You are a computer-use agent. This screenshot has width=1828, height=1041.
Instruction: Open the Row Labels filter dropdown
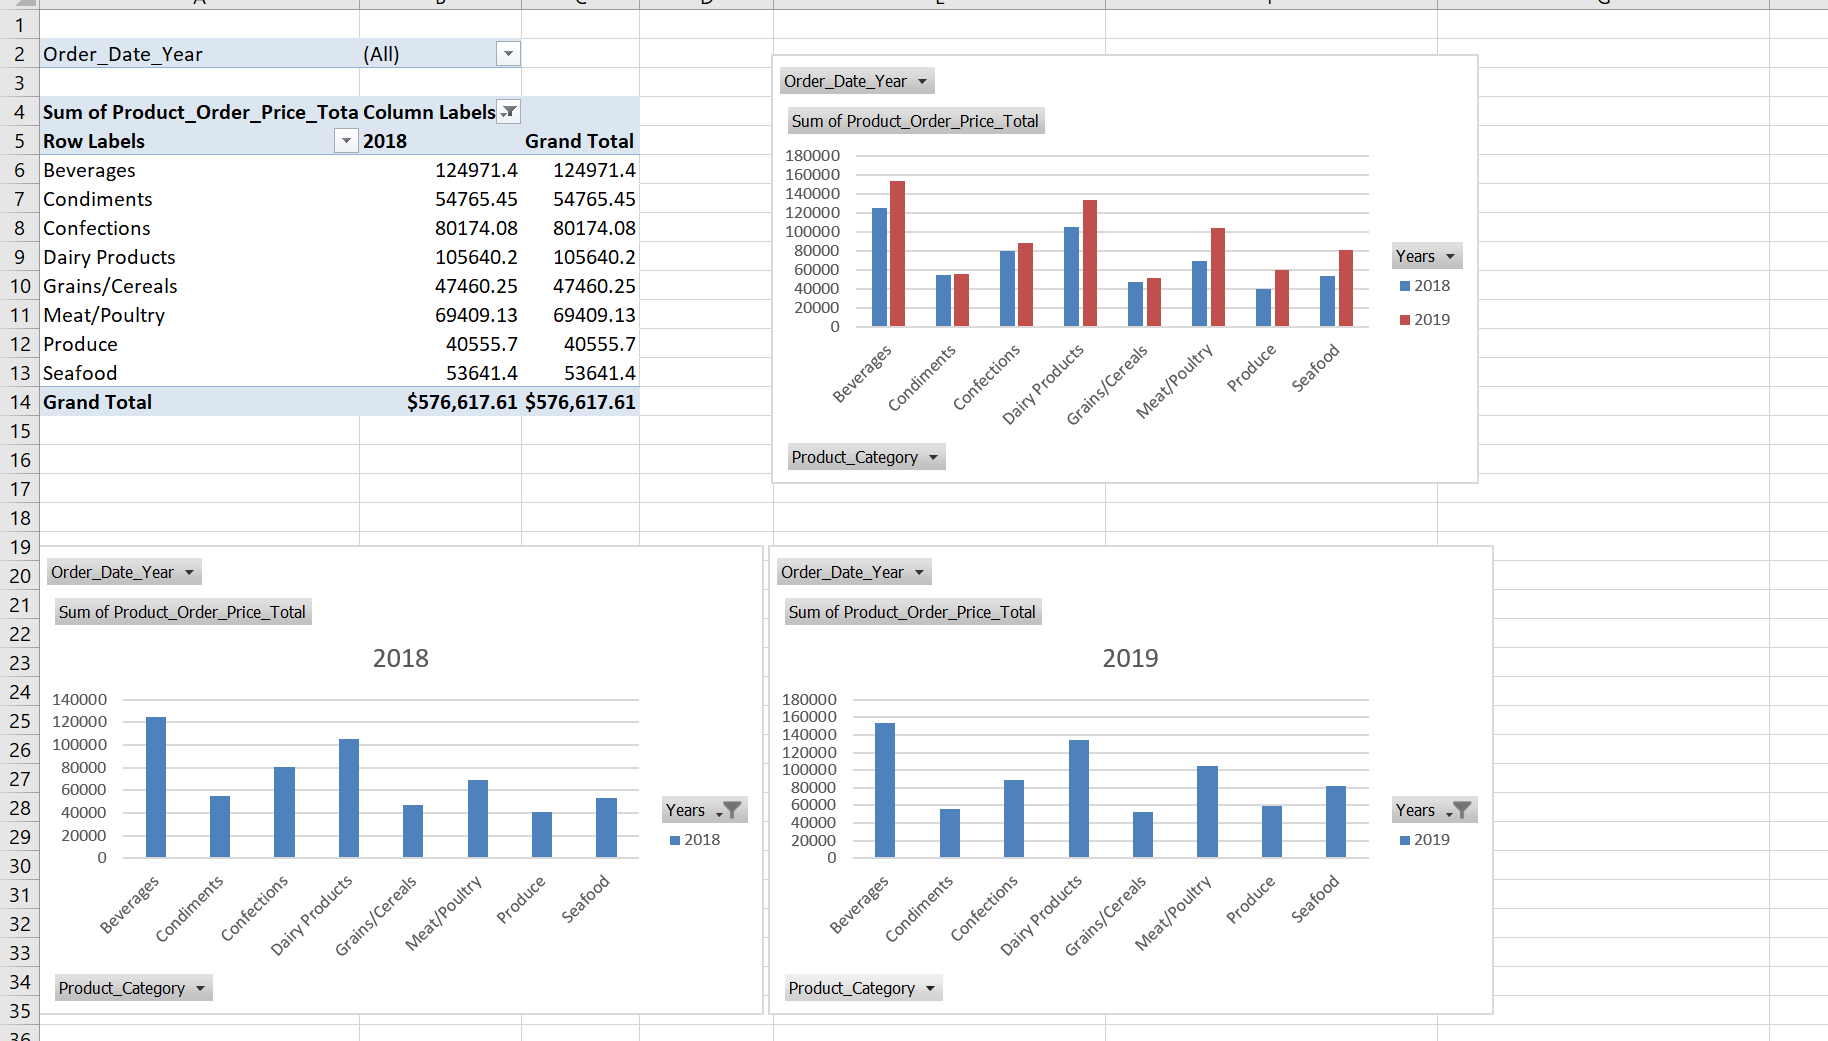(x=346, y=141)
